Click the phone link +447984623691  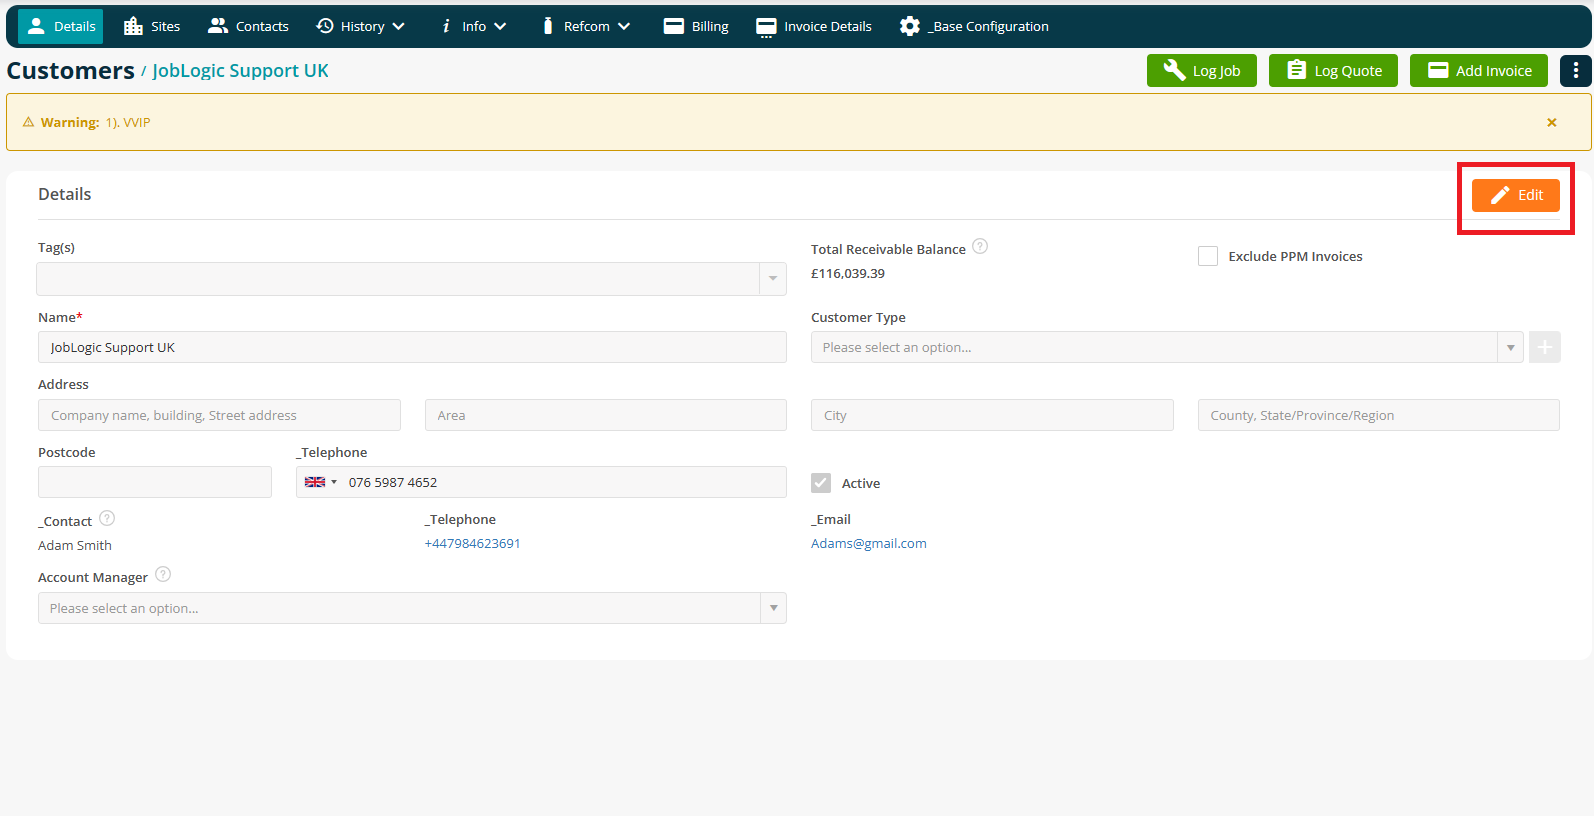coord(472,544)
